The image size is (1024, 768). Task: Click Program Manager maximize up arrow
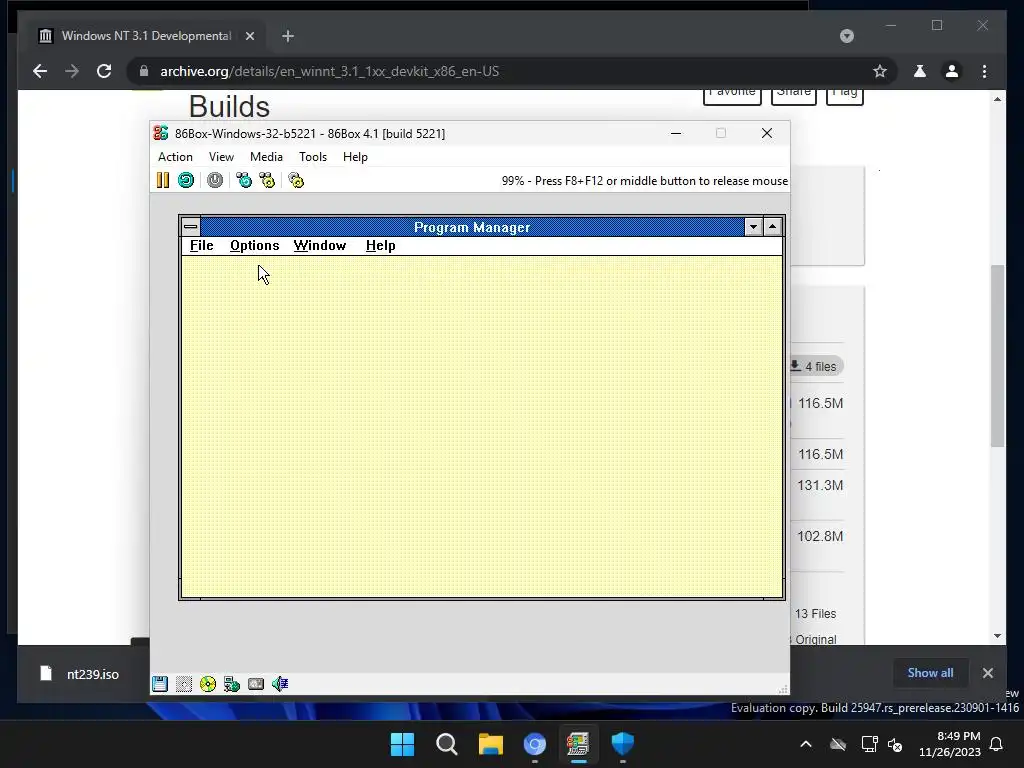coord(773,227)
